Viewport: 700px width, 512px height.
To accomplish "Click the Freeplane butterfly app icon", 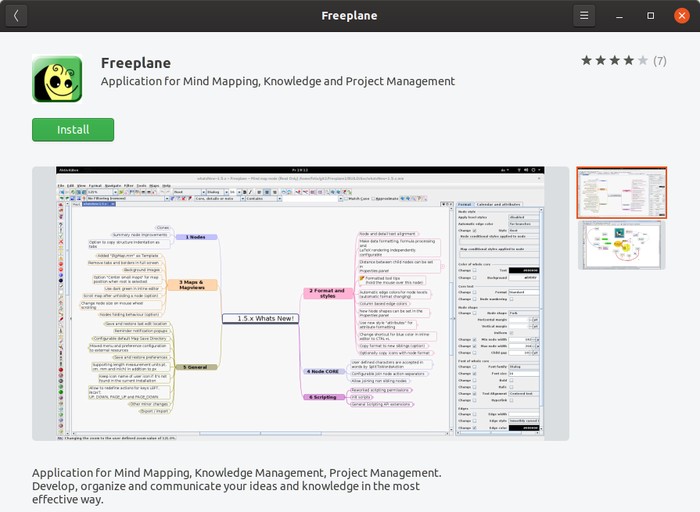I will click(x=57, y=79).
